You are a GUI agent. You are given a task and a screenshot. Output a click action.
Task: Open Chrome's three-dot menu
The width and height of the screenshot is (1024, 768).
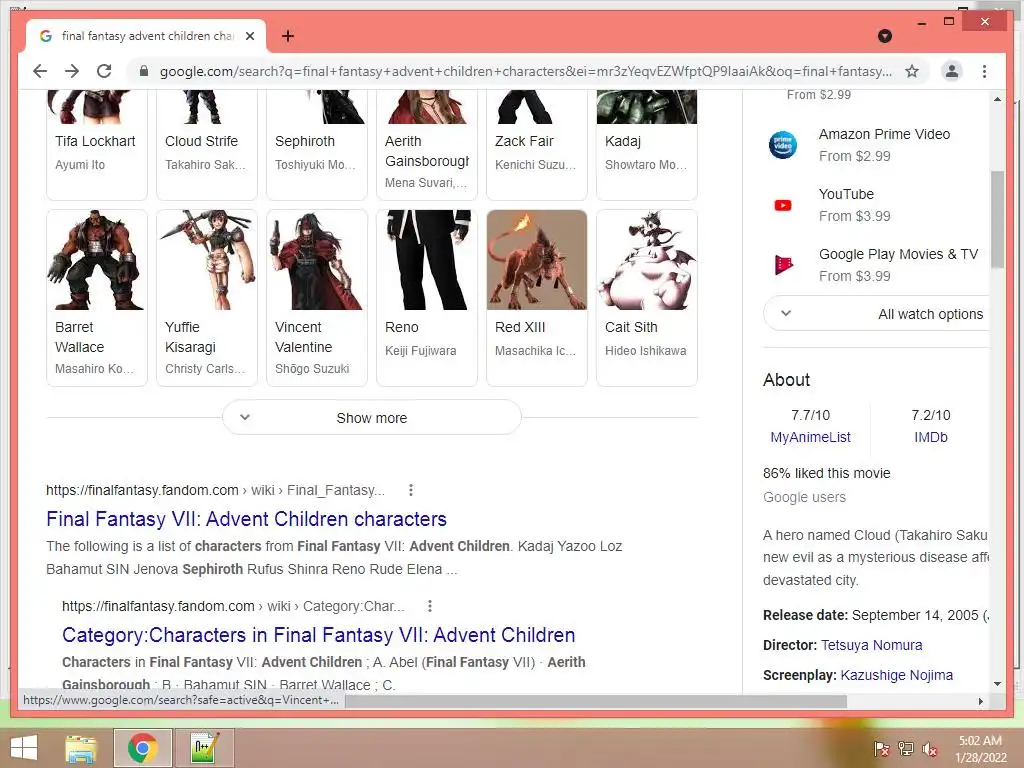coord(984,71)
